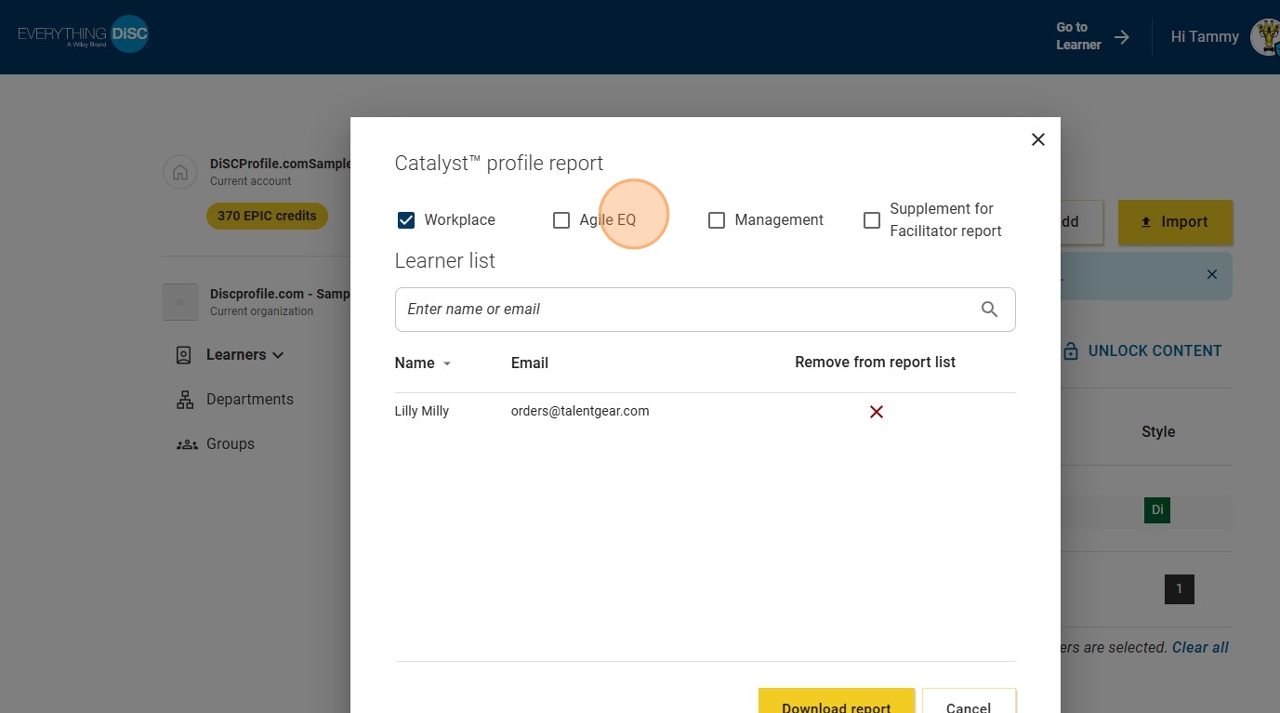The height and width of the screenshot is (713, 1280).
Task: Click the Groups people icon
Action: click(187, 444)
